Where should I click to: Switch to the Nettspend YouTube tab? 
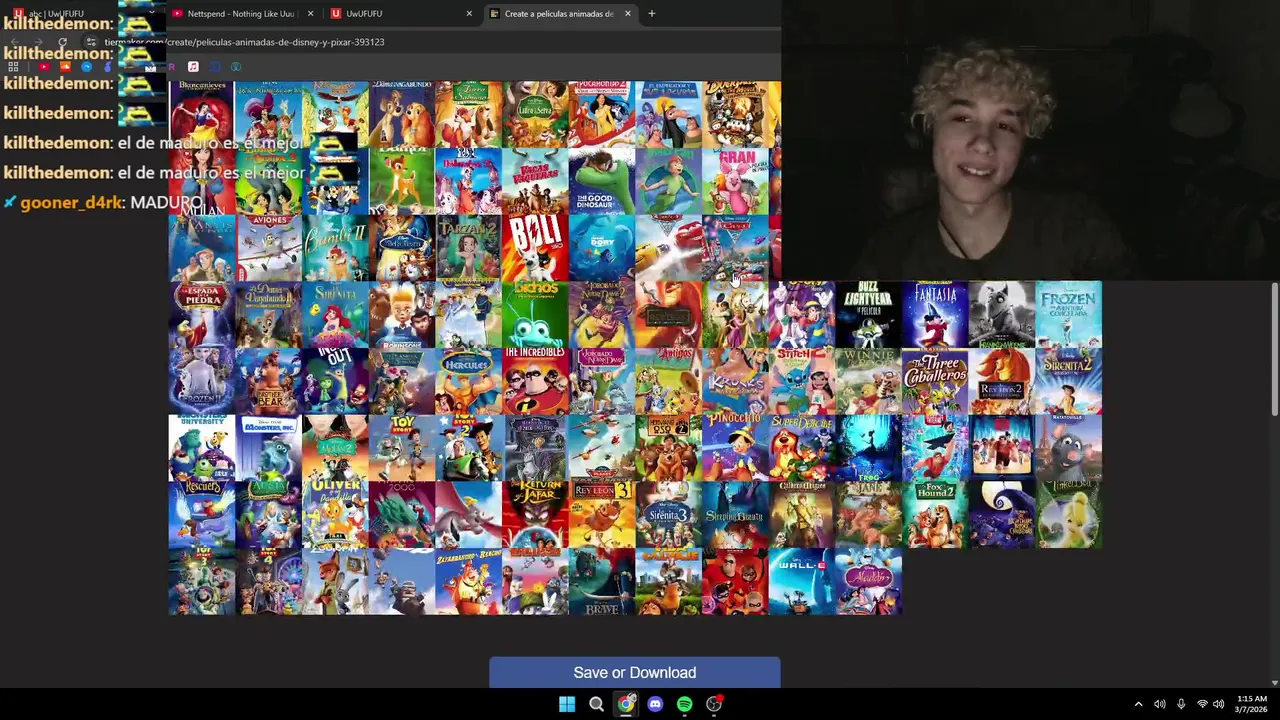pos(241,14)
